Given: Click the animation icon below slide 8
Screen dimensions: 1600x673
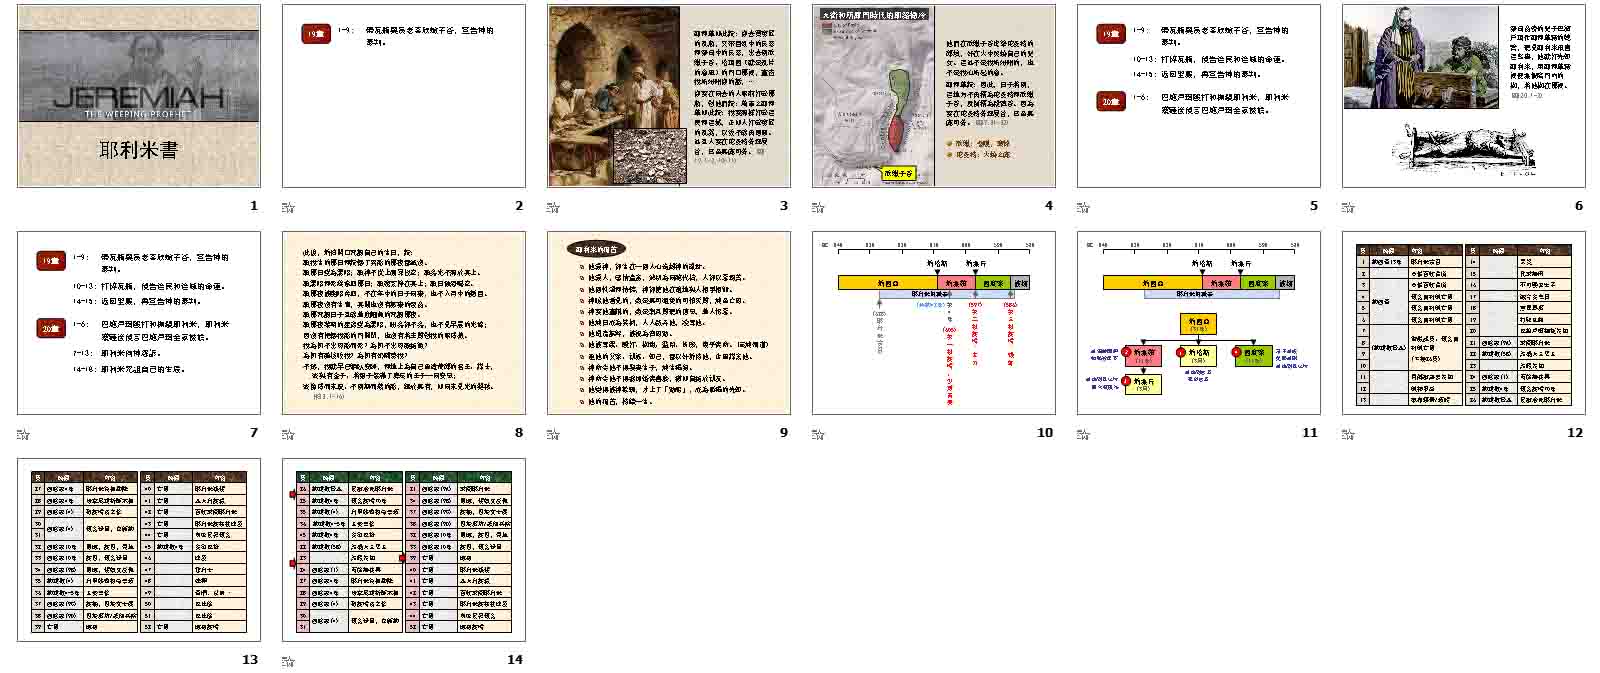Looking at the screenshot, I should 288,434.
